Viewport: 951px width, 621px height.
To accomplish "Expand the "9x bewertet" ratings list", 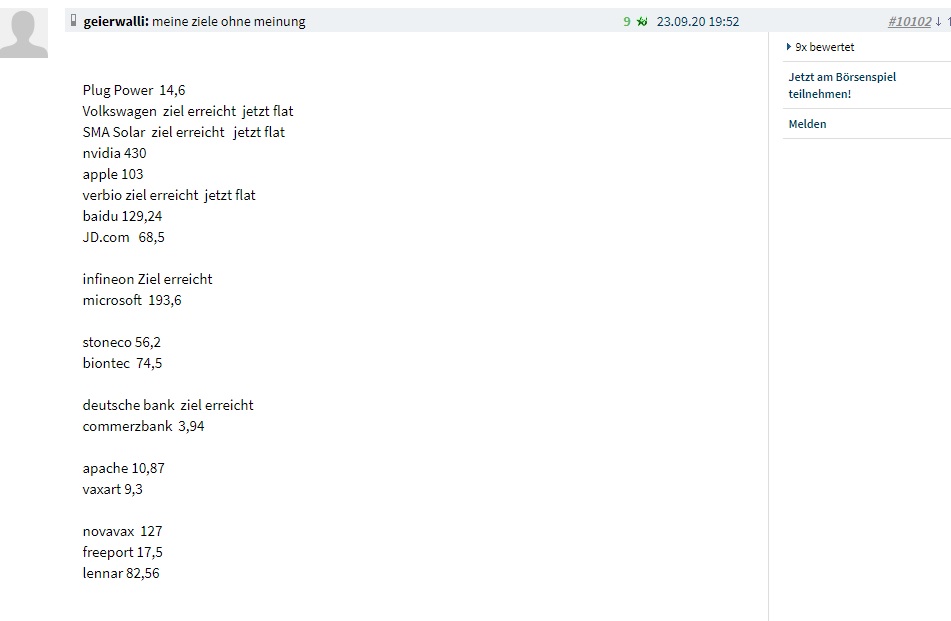I will 822,47.
